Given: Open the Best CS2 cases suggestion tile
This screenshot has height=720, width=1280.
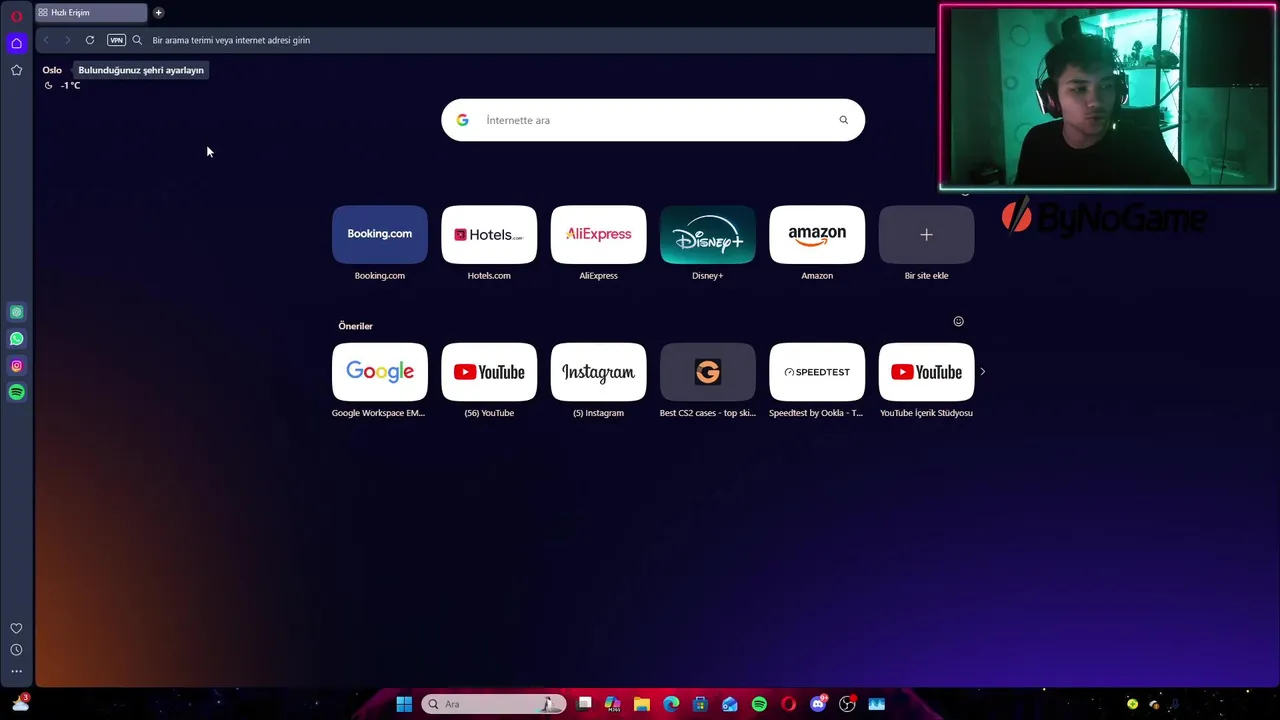Looking at the screenshot, I should (708, 372).
